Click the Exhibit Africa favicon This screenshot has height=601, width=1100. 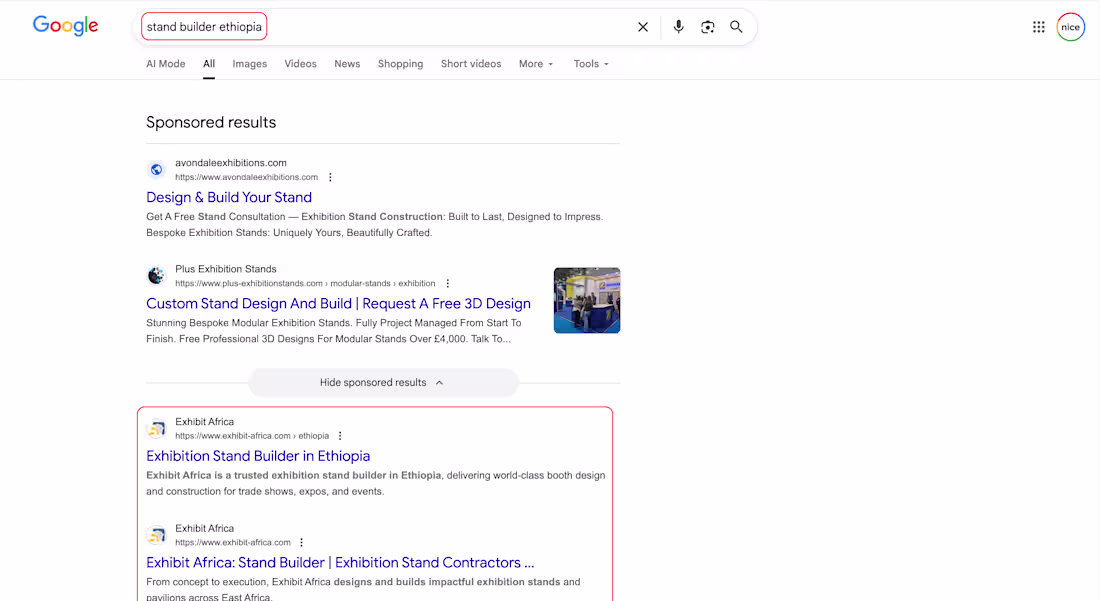pyautogui.click(x=157, y=428)
